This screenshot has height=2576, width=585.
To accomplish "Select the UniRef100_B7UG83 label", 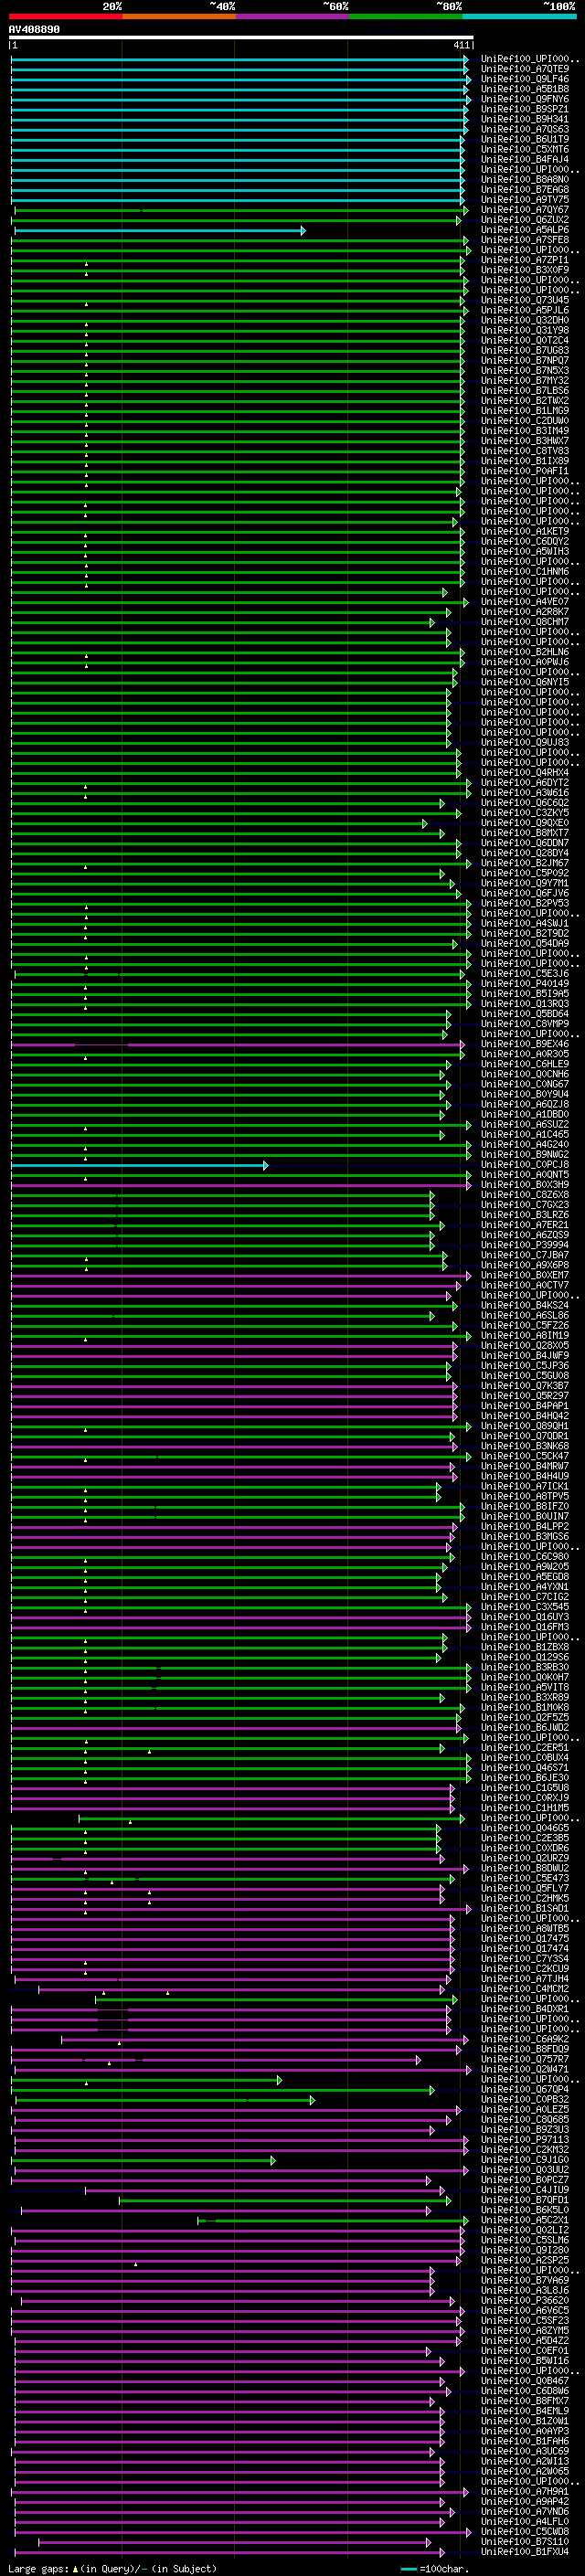I will [x=525, y=350].
